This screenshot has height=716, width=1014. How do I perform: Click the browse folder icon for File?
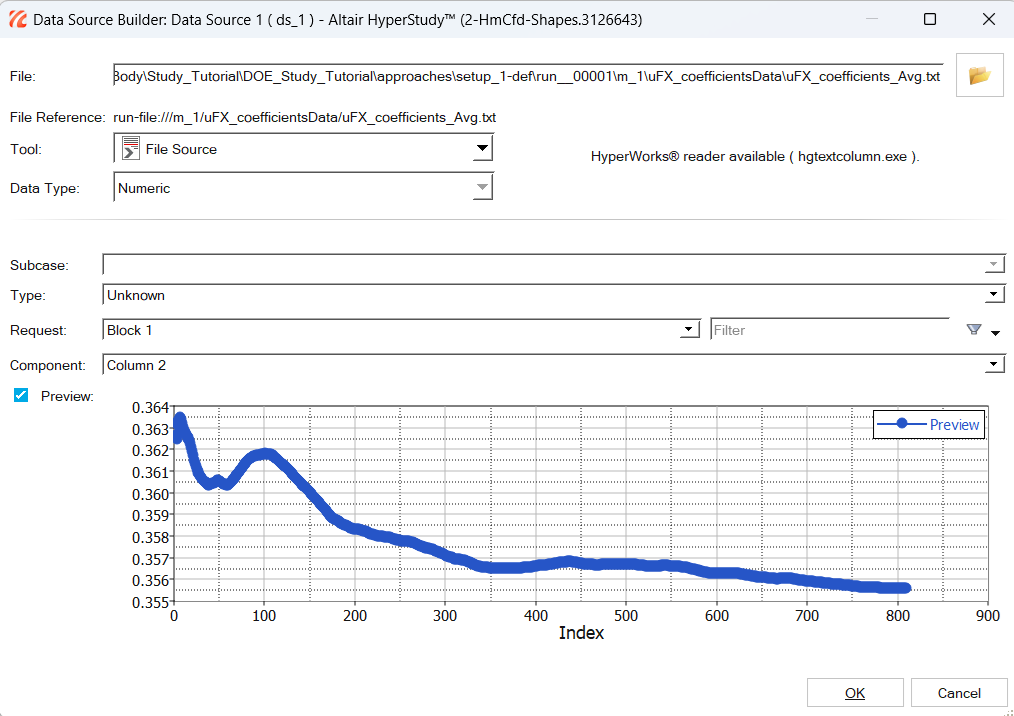click(979, 76)
